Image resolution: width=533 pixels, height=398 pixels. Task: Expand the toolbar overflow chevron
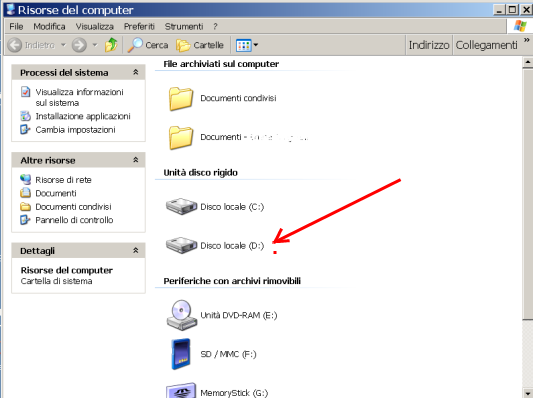click(x=527, y=40)
